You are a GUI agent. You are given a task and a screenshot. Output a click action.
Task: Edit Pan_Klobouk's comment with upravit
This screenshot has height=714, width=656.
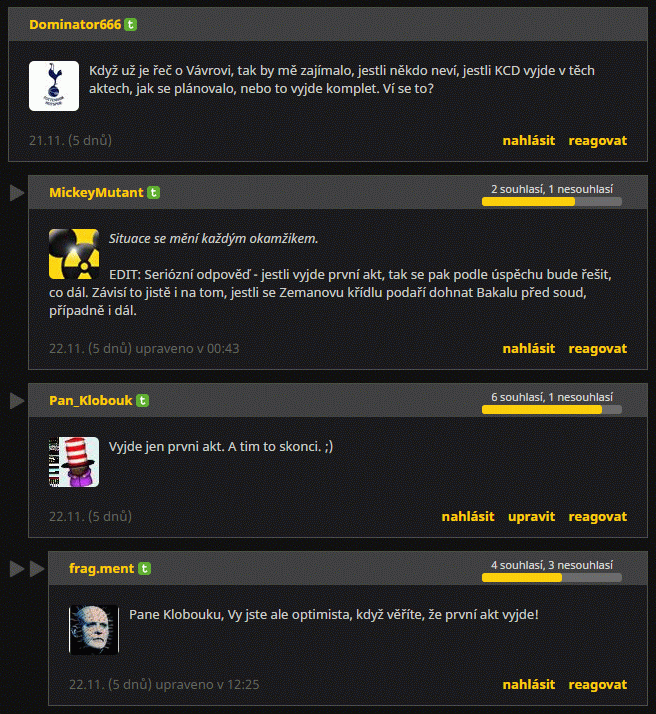[531, 517]
